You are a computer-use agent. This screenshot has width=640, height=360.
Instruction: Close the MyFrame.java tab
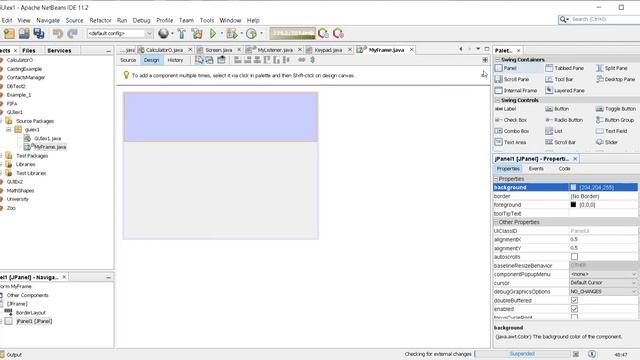click(x=411, y=50)
